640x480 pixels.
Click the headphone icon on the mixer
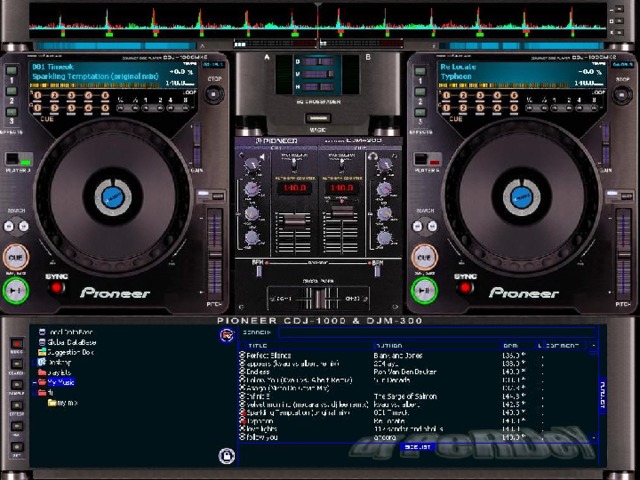coord(372,156)
